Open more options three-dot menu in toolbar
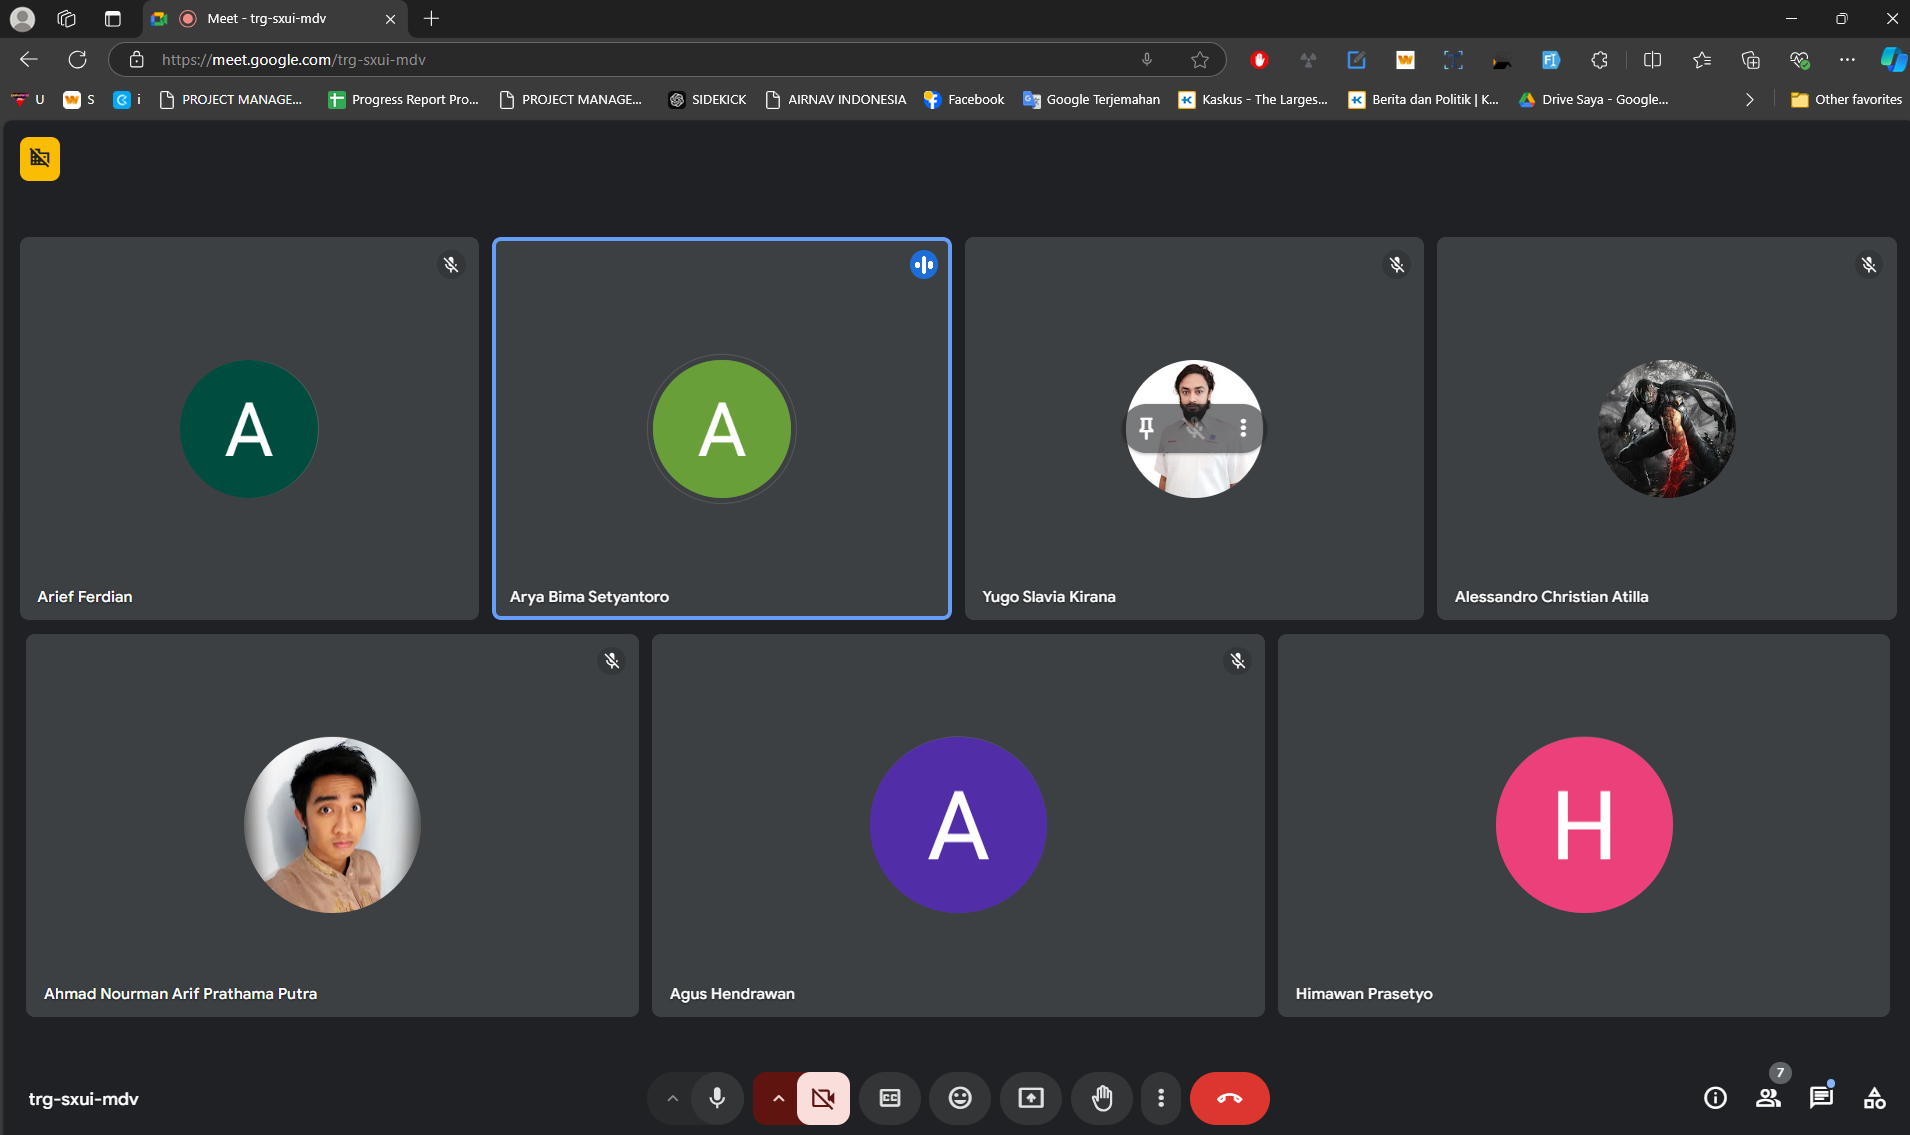This screenshot has height=1135, width=1910. click(1160, 1098)
